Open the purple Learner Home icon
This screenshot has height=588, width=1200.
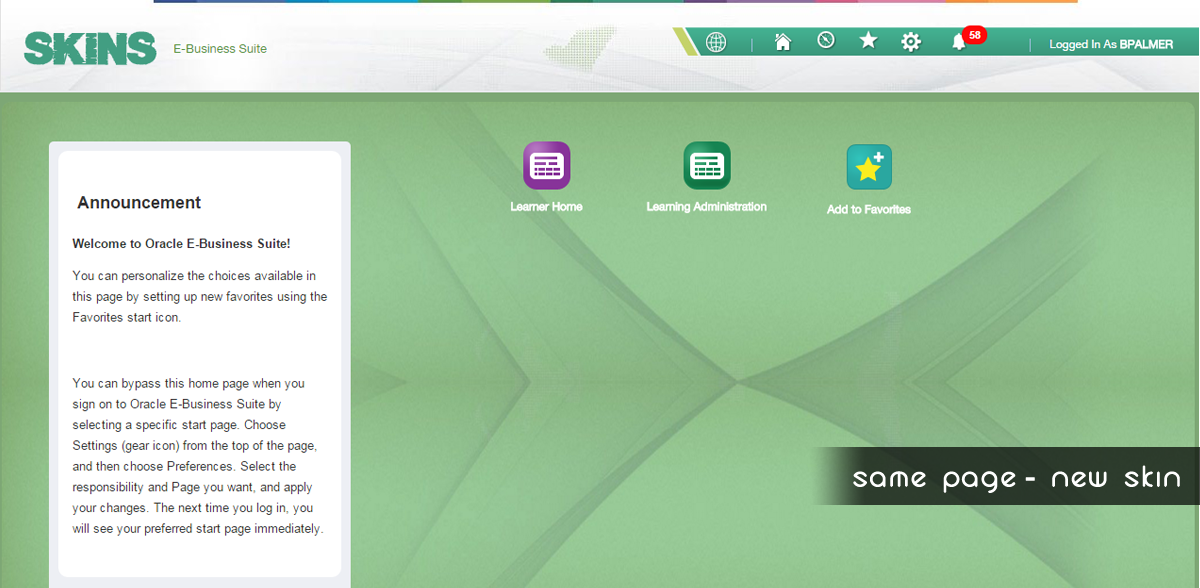(x=547, y=165)
